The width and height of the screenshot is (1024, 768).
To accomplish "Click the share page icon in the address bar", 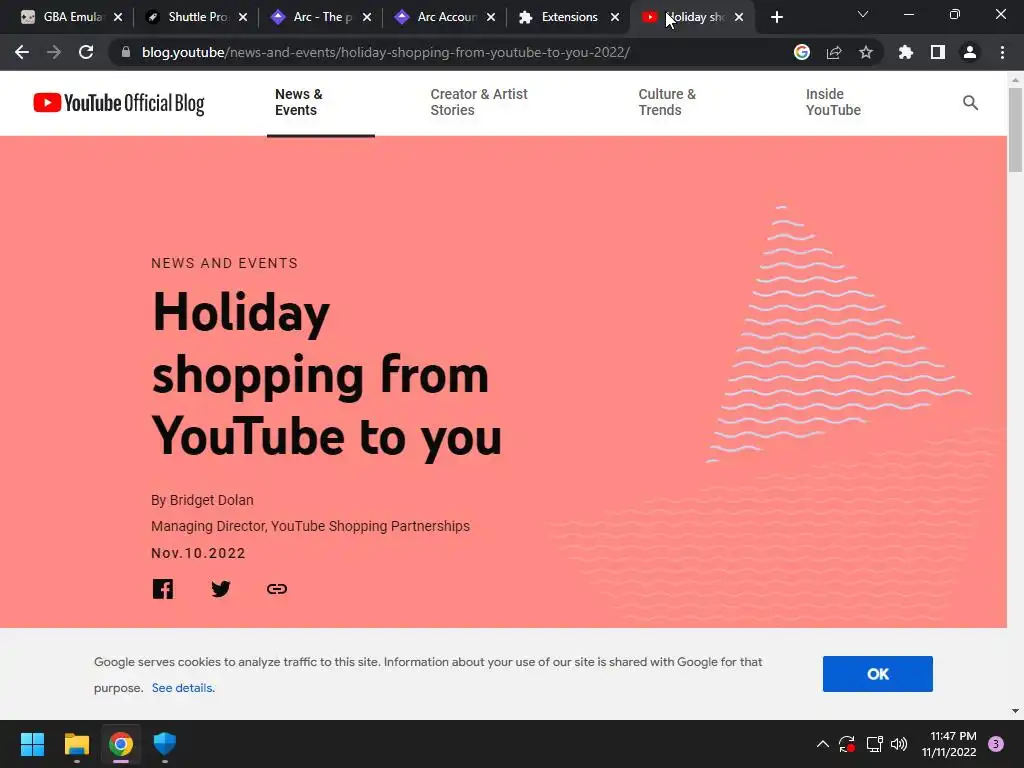I will tap(834, 52).
